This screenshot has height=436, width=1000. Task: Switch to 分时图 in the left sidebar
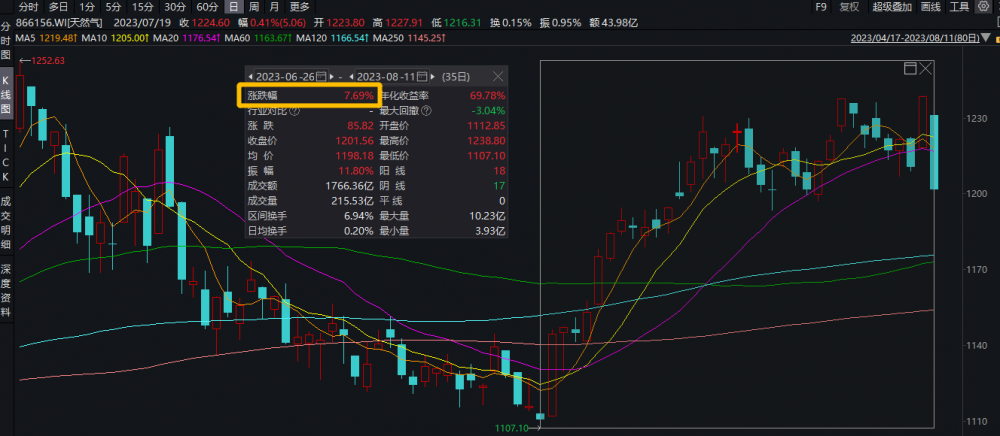click(x=6, y=41)
